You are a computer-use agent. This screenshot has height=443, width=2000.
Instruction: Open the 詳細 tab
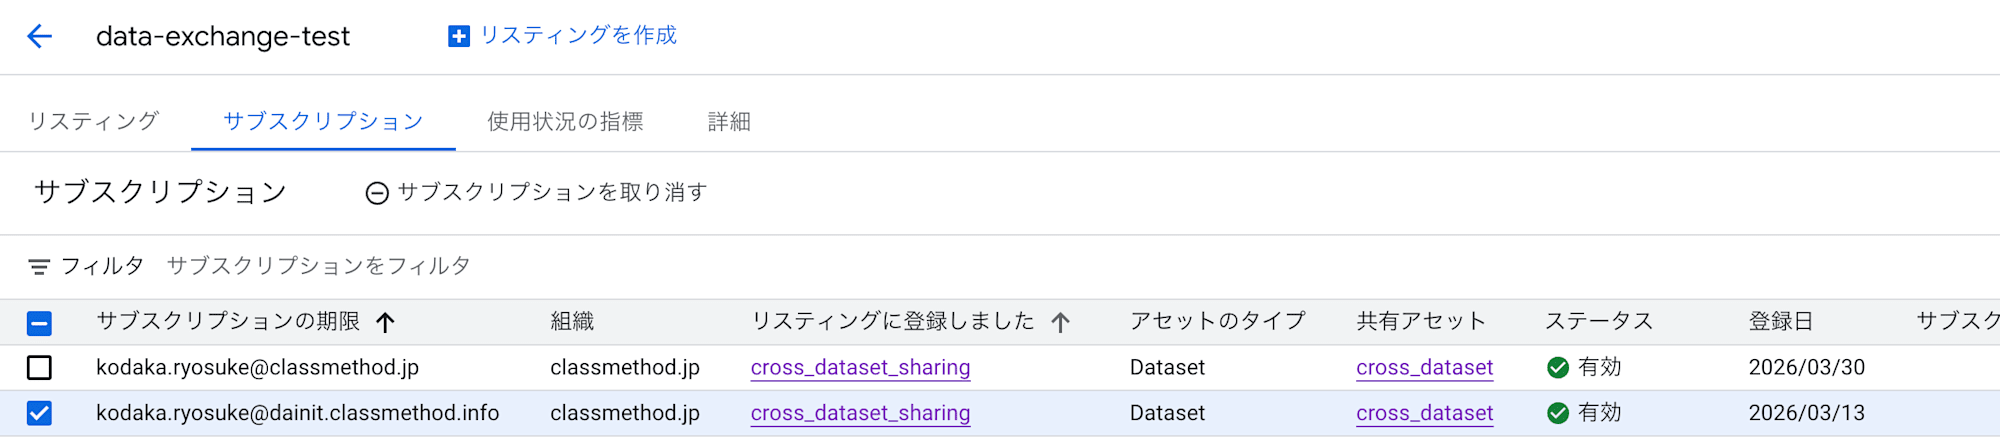pos(729,122)
